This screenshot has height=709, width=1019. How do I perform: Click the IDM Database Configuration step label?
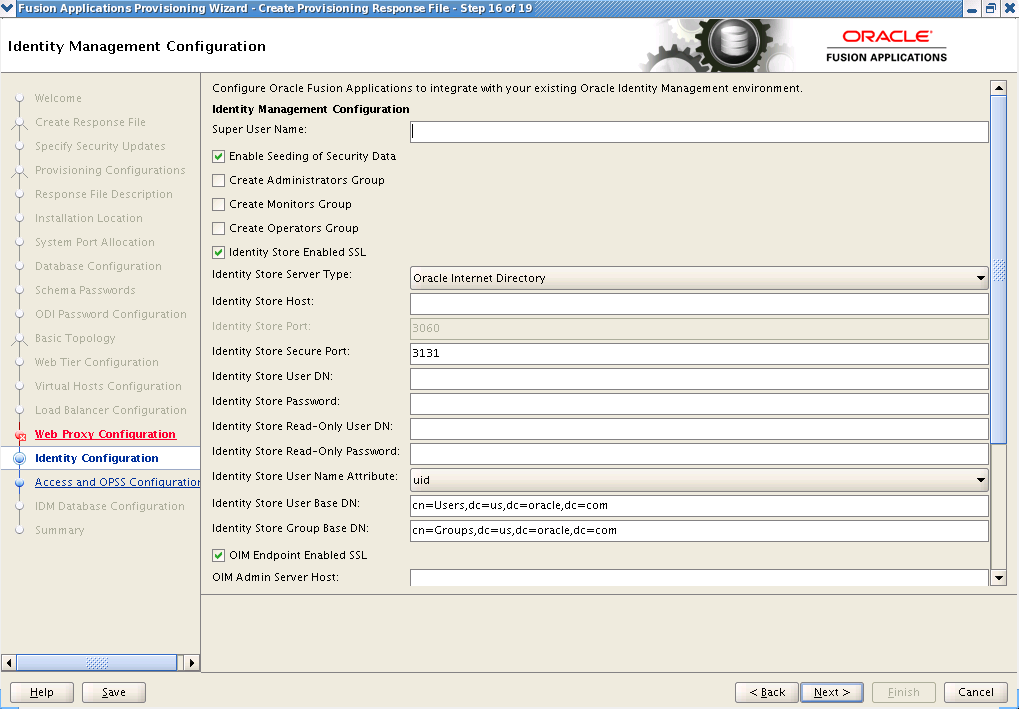tap(109, 506)
